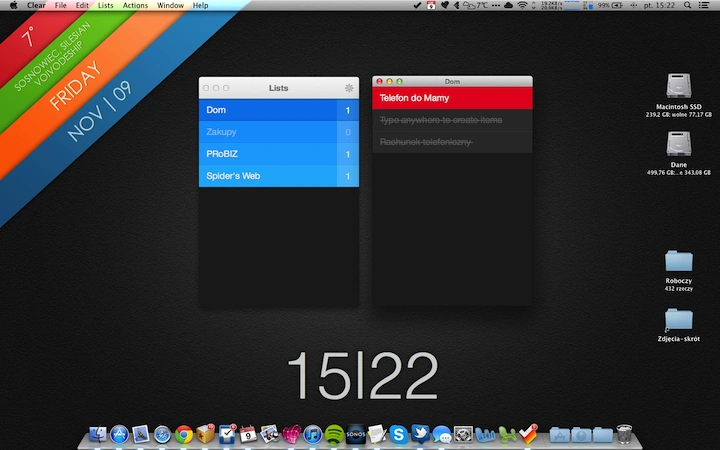Open Clear checkmark icon in dock

coord(528,433)
